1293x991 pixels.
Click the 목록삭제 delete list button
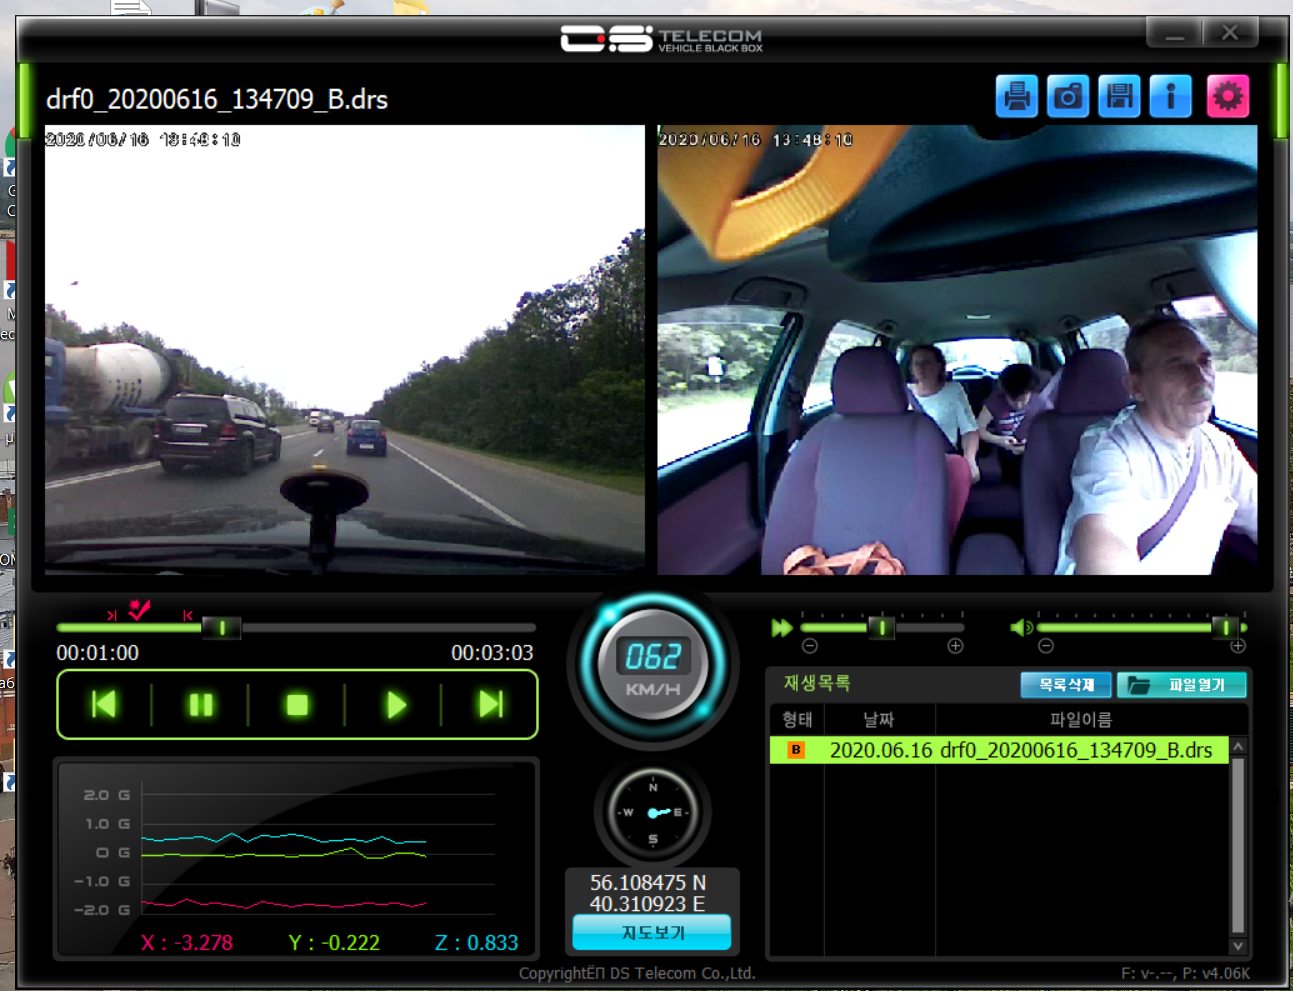pyautogui.click(x=1066, y=685)
